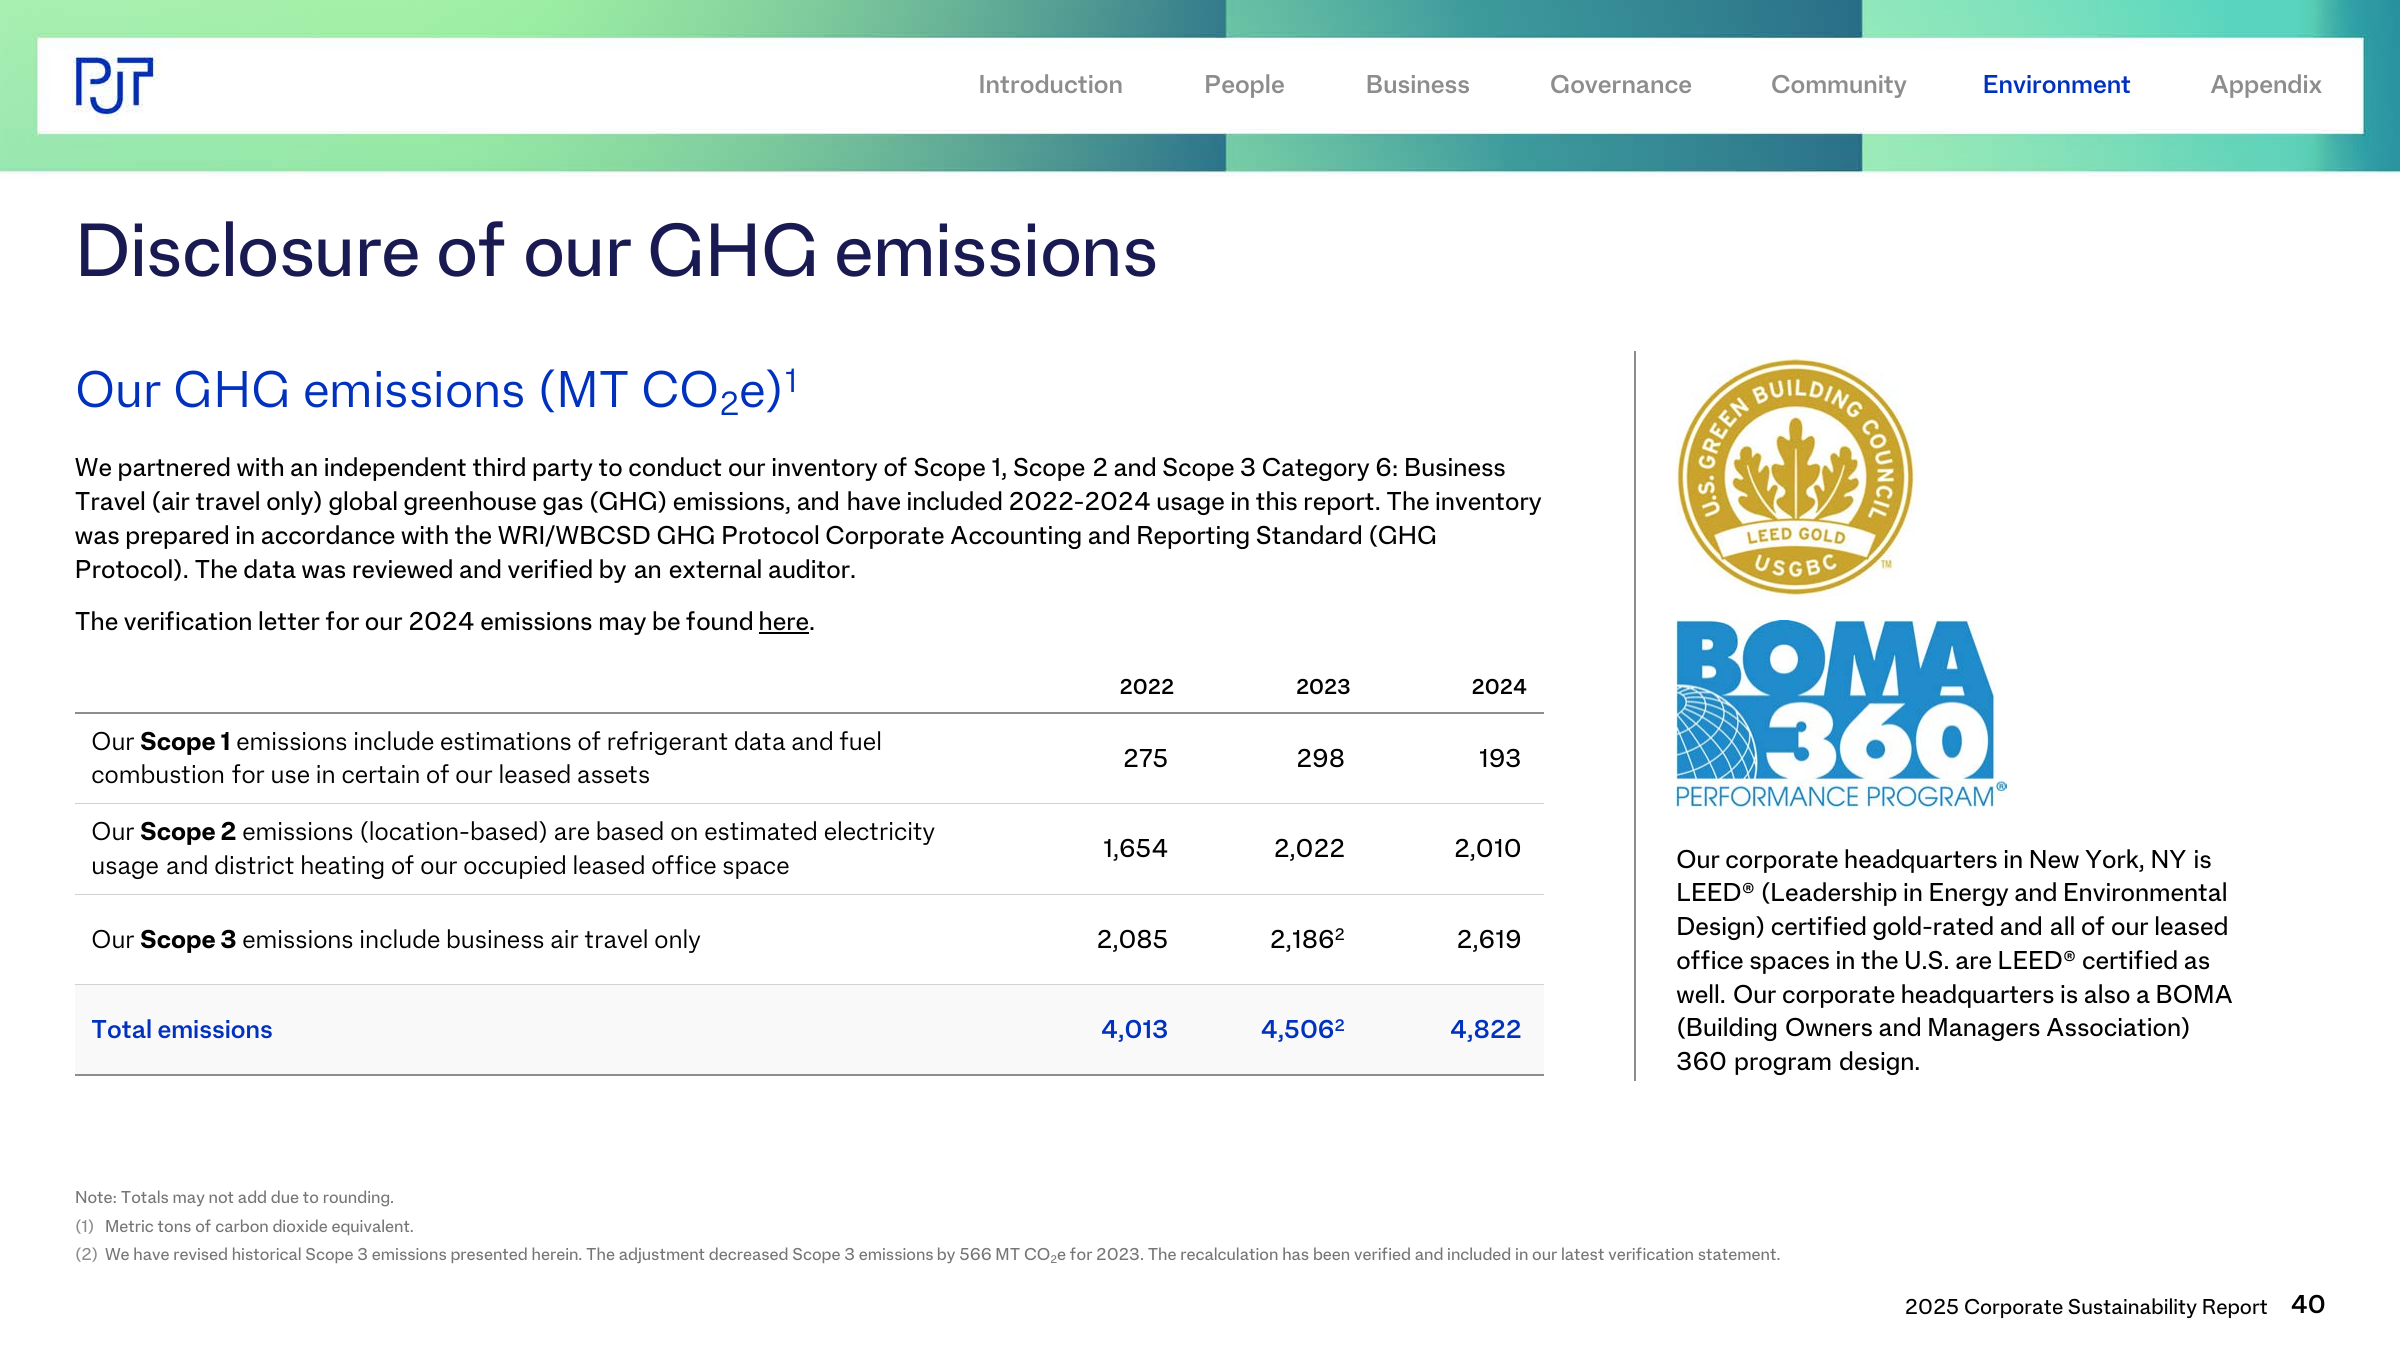Click footnote (1) about metric tons
This screenshot has height=1350, width=2400.
tap(244, 1227)
